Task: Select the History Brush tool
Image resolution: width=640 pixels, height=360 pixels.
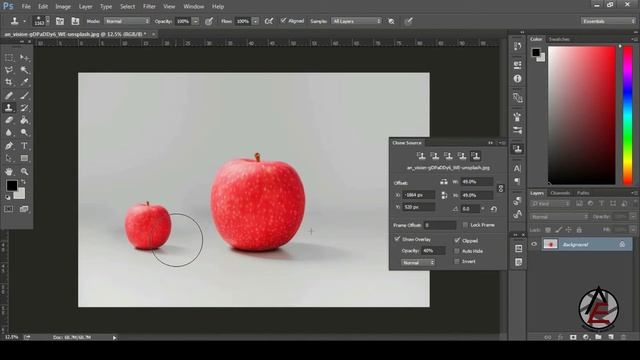Action: (x=24, y=108)
